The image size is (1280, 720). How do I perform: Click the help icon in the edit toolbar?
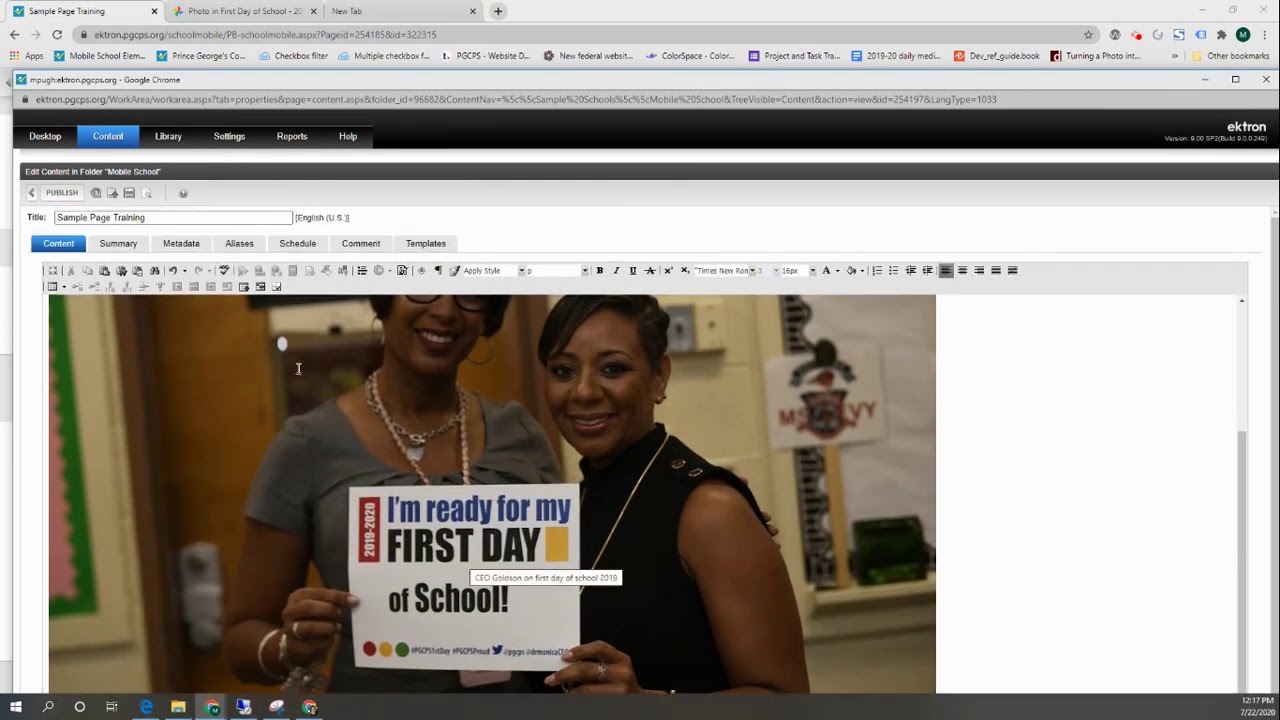[183, 193]
